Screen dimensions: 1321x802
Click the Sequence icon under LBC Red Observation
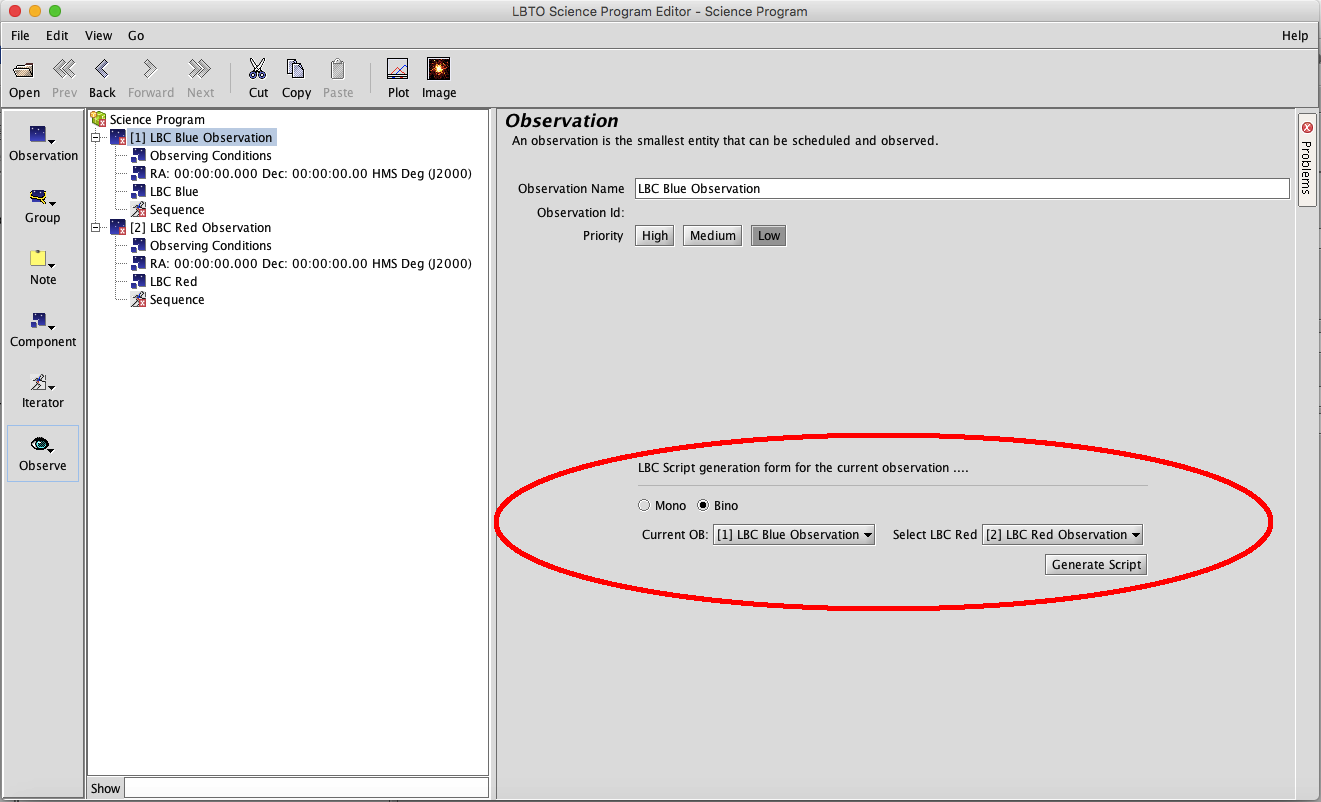tap(138, 299)
